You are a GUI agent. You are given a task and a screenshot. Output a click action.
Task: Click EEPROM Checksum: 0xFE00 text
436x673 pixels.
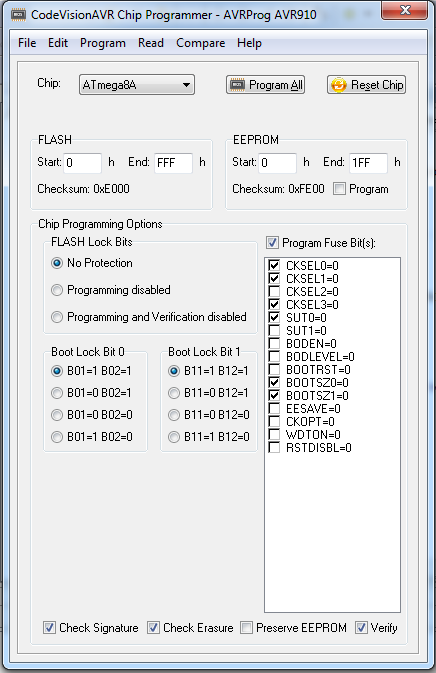278,189
